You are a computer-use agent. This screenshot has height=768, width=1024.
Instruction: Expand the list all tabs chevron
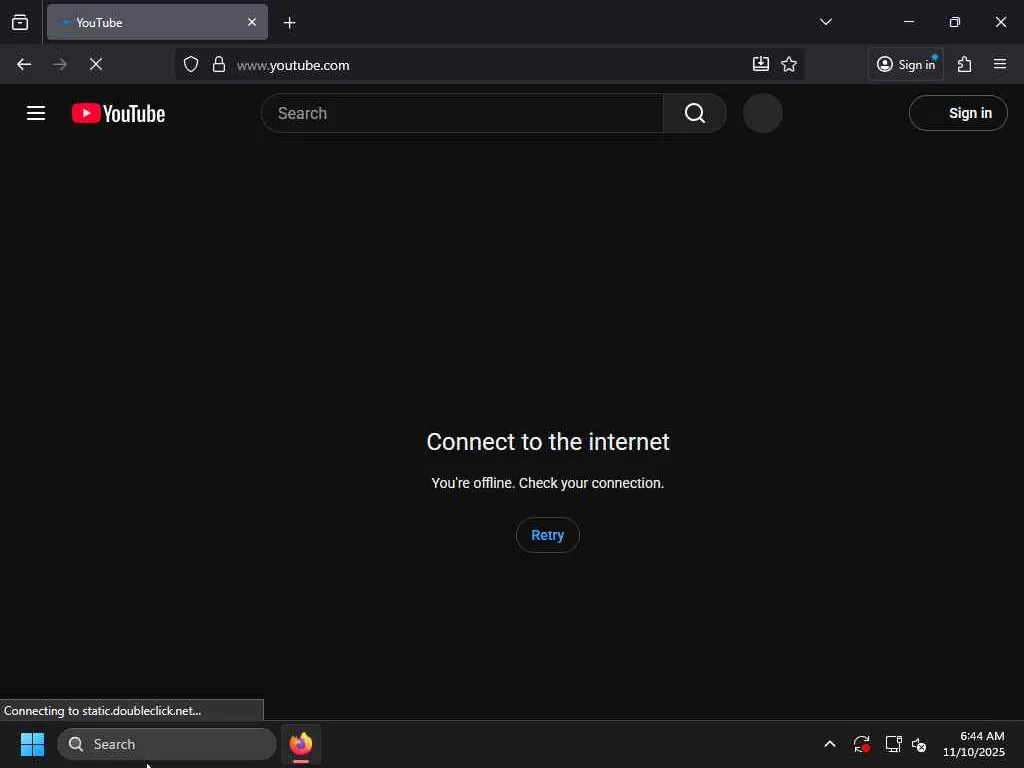[825, 22]
